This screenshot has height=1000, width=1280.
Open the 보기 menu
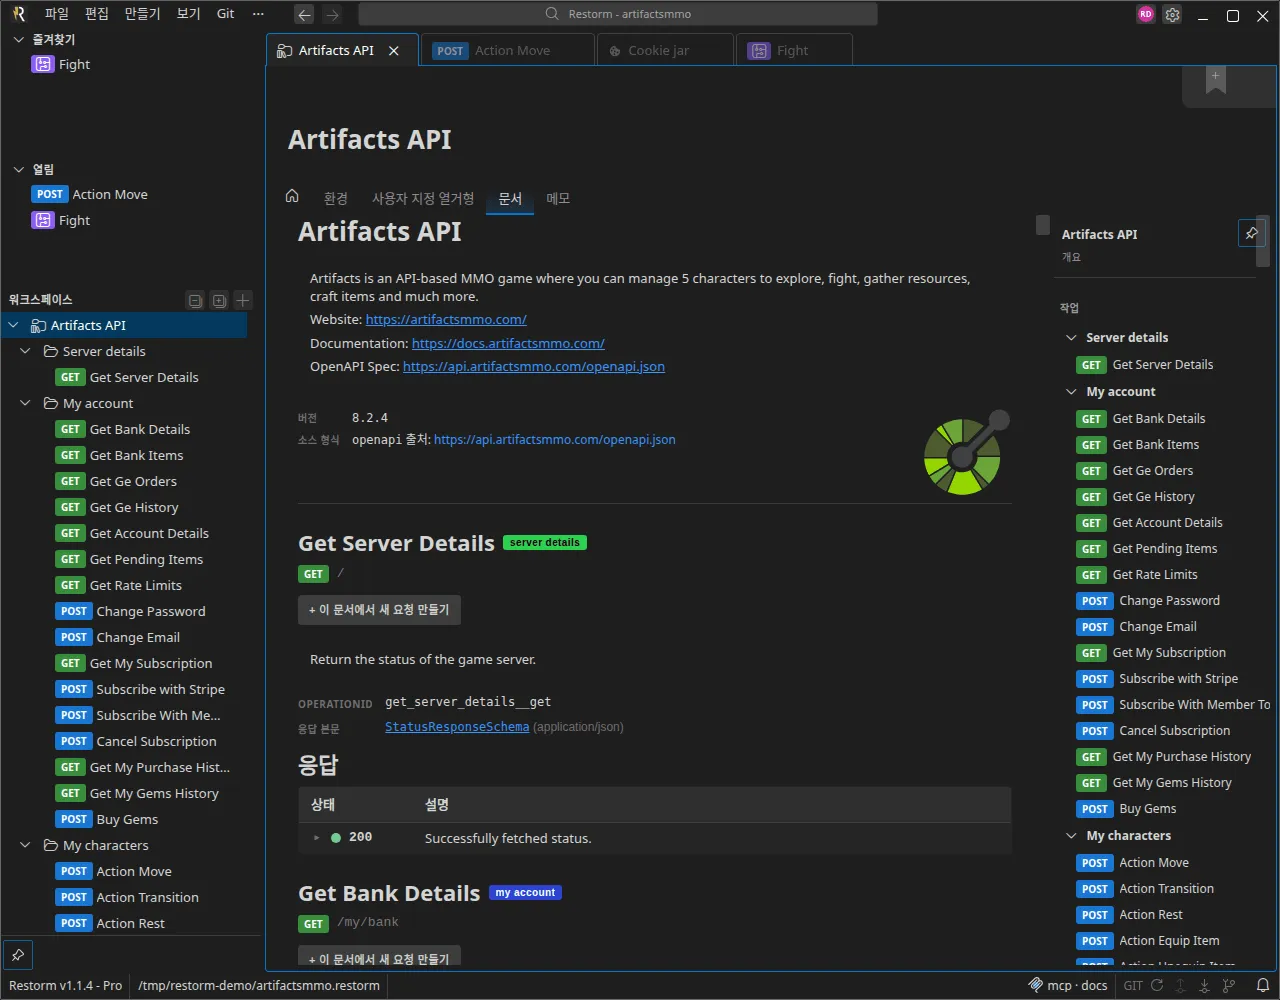pyautogui.click(x=189, y=14)
